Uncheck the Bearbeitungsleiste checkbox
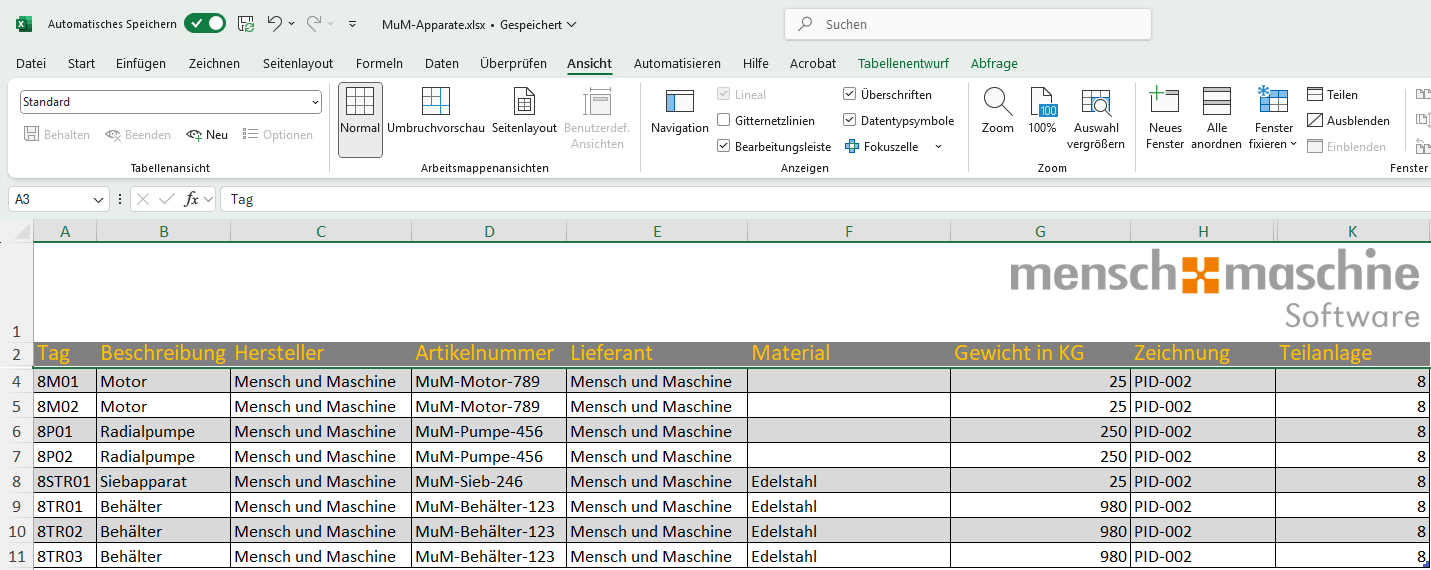Screen dimensions: 1431x570 click(x=724, y=147)
